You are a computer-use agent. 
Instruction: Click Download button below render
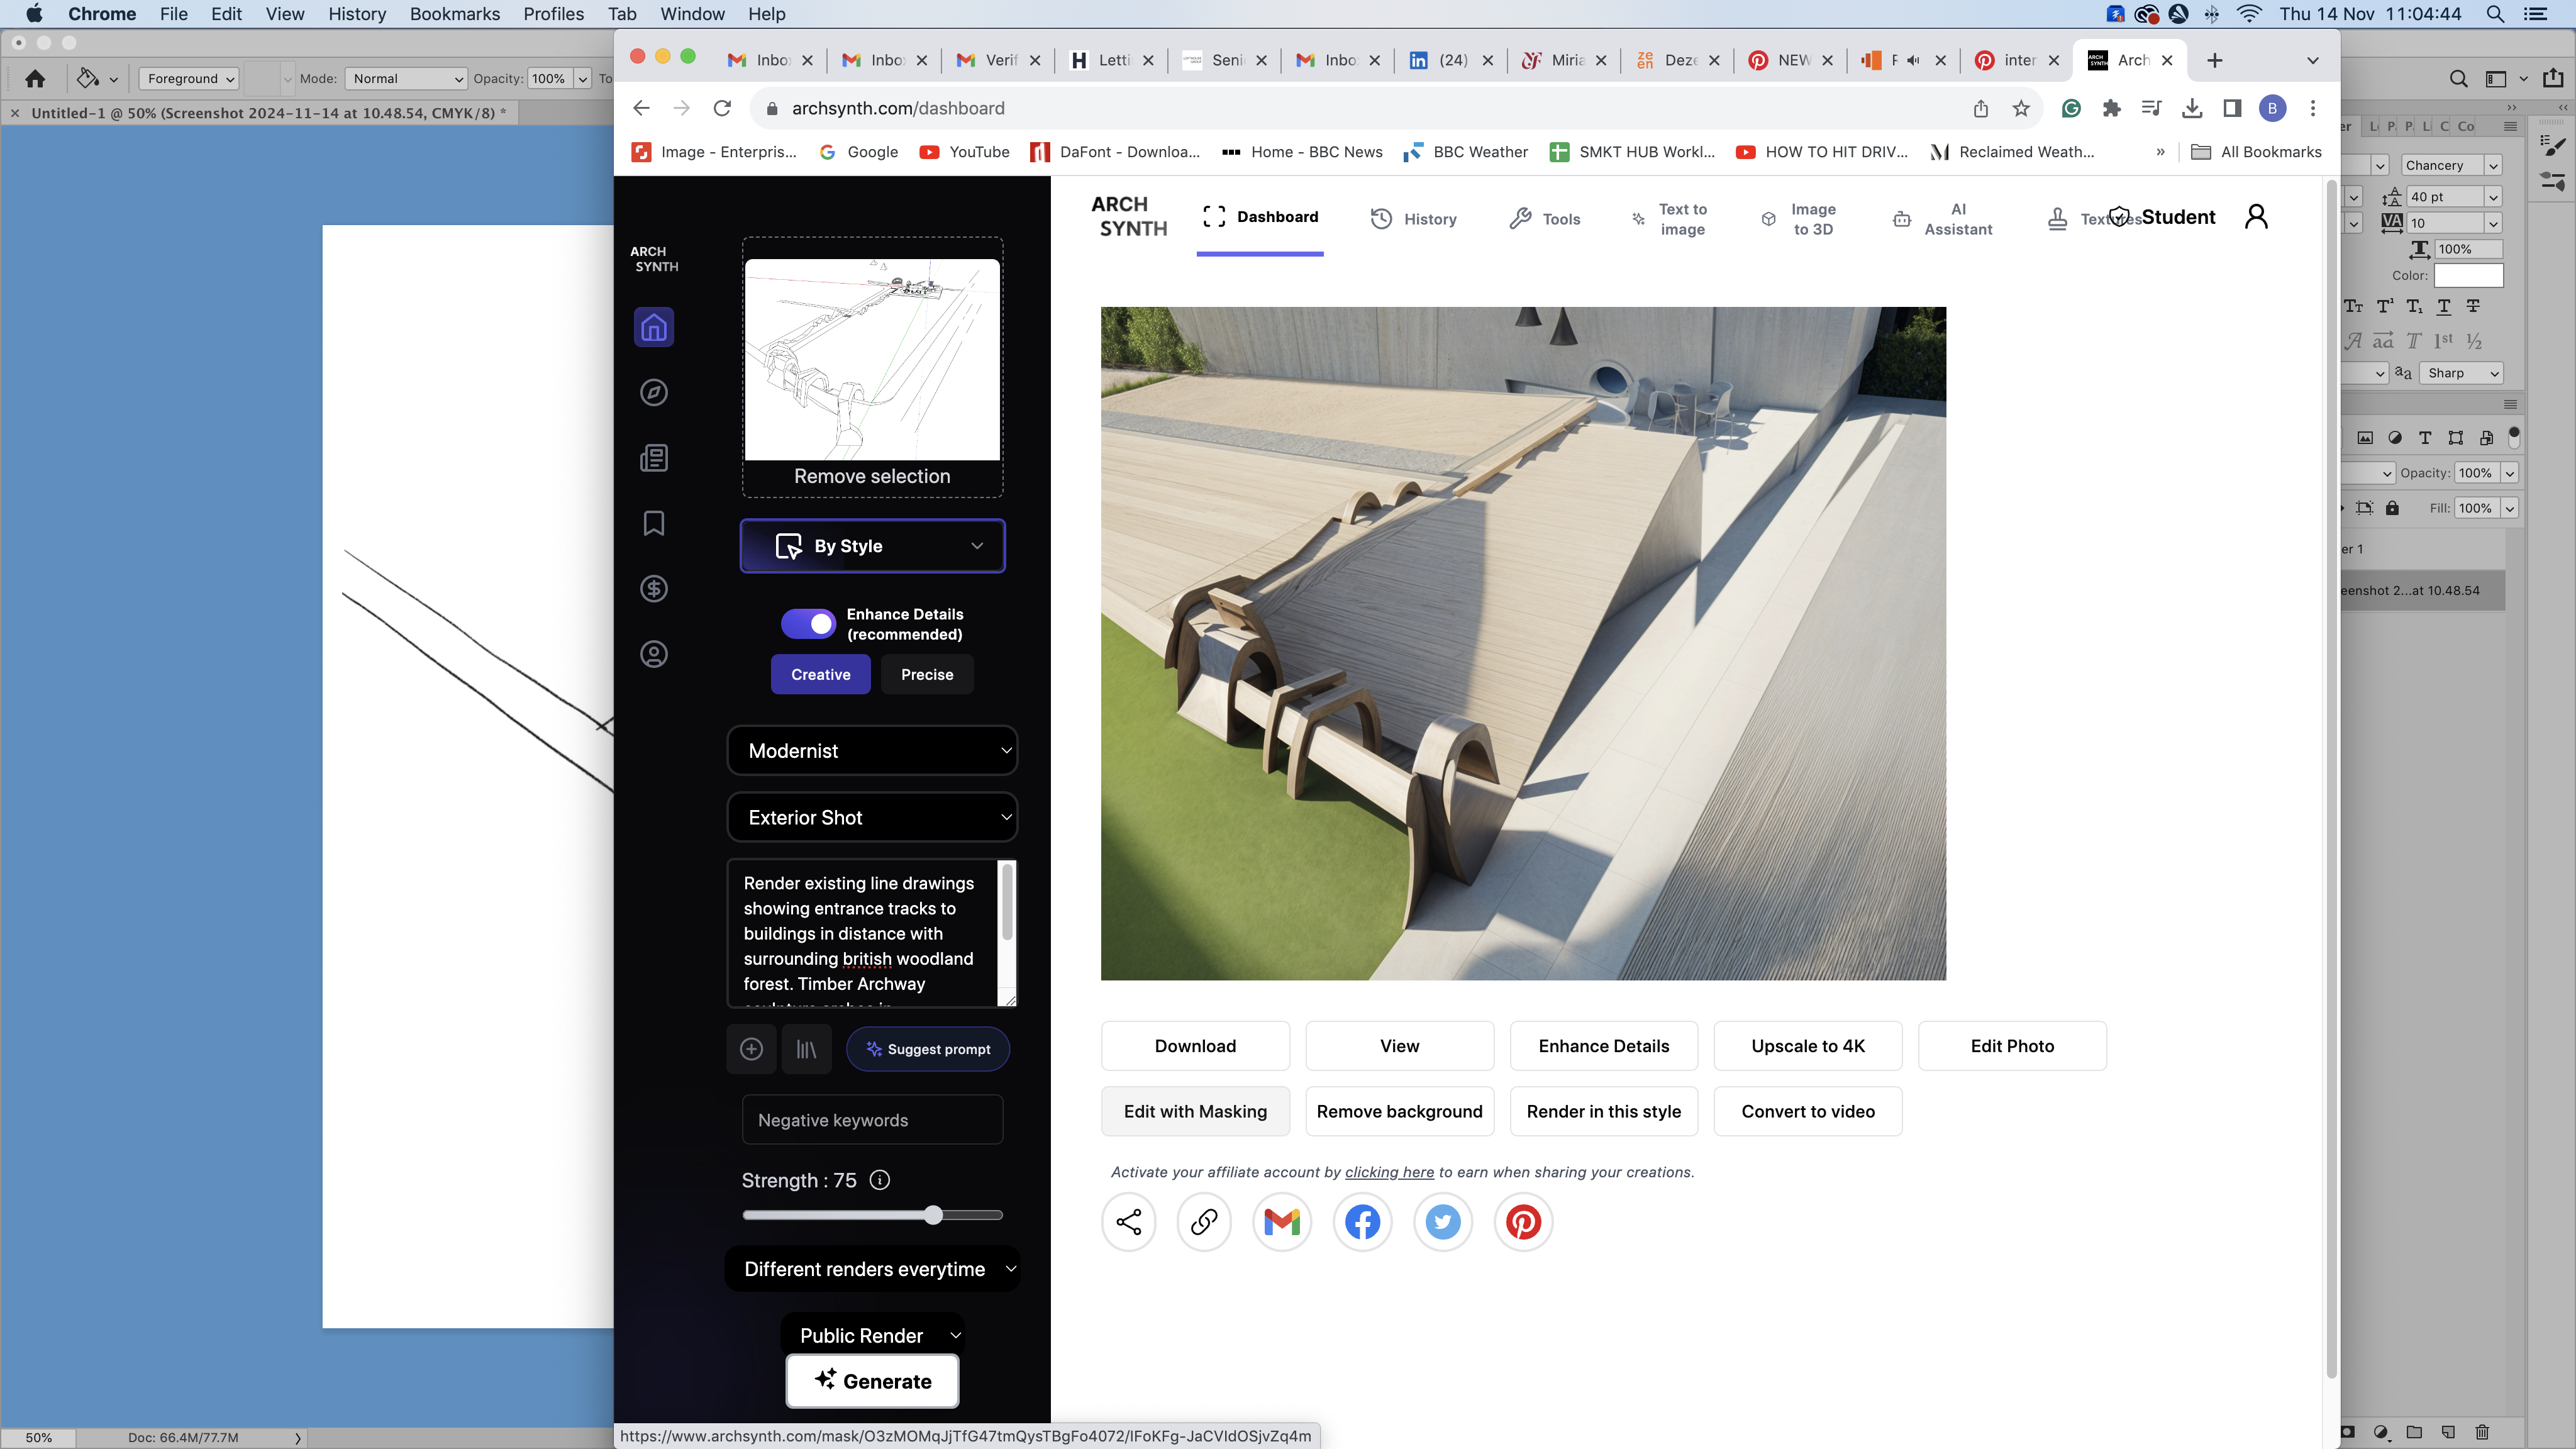point(1195,1046)
